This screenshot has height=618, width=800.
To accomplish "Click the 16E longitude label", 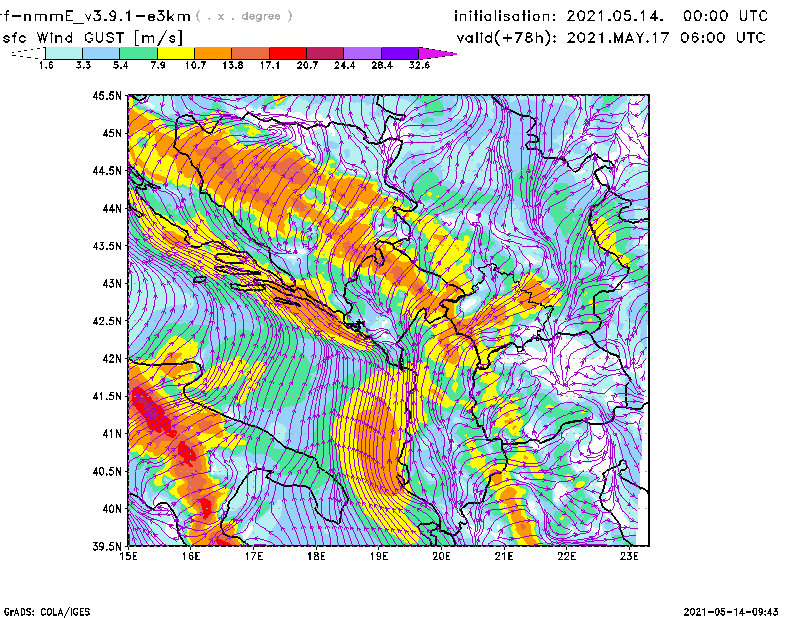I will point(191,556).
